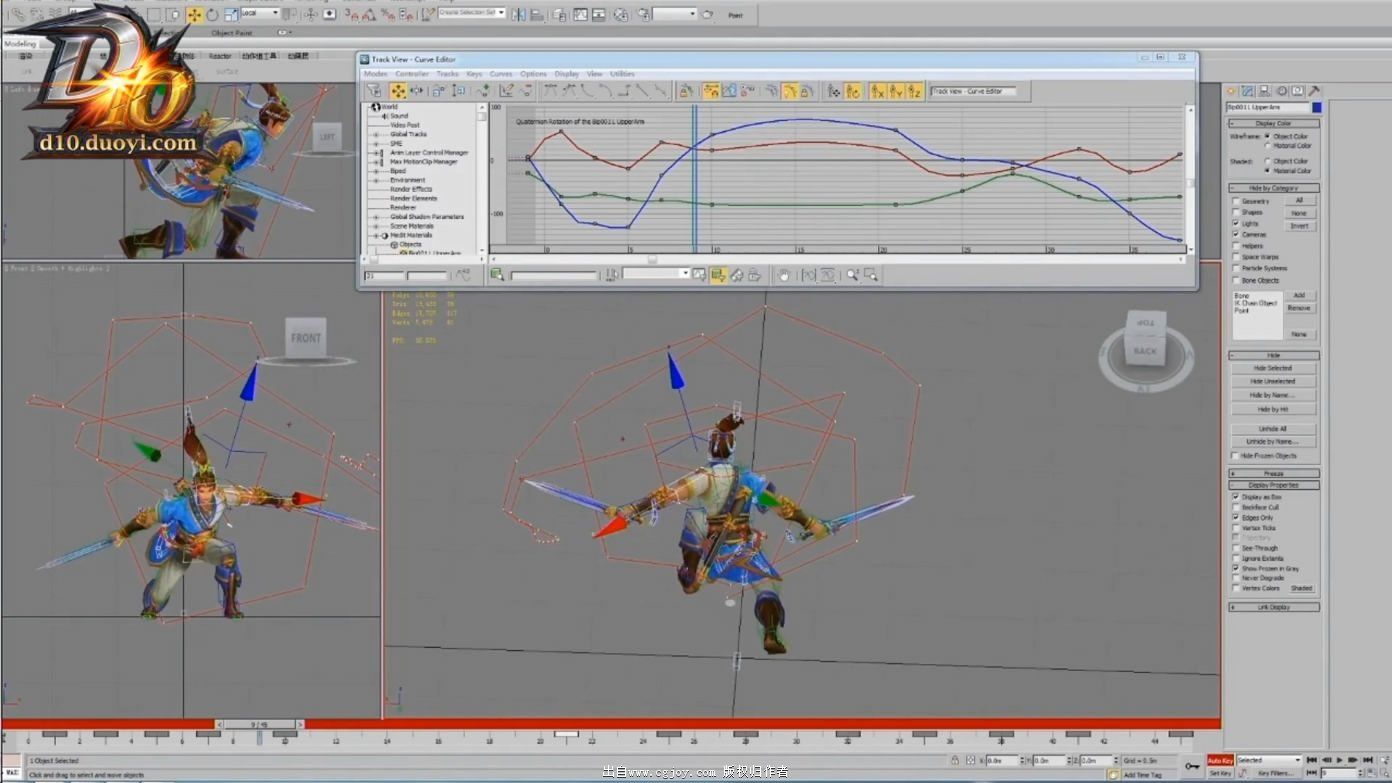Expand Global Tracks in Curve Editor tree

[x=376, y=134]
